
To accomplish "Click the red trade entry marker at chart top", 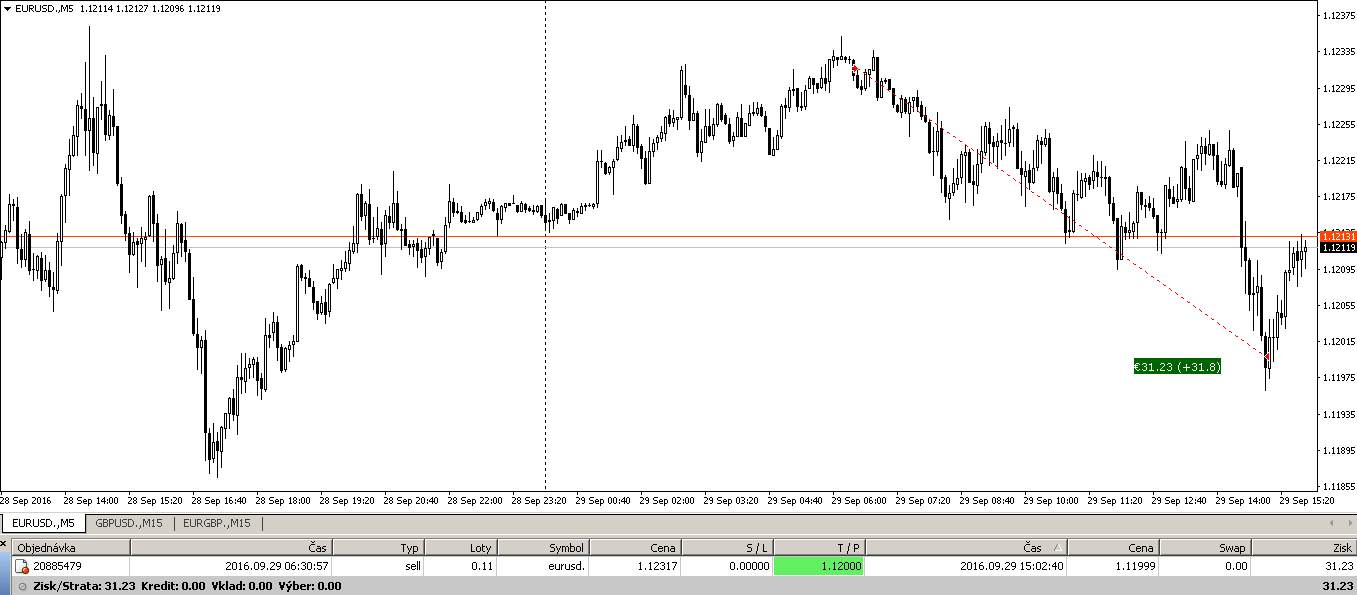I will (x=854, y=68).
